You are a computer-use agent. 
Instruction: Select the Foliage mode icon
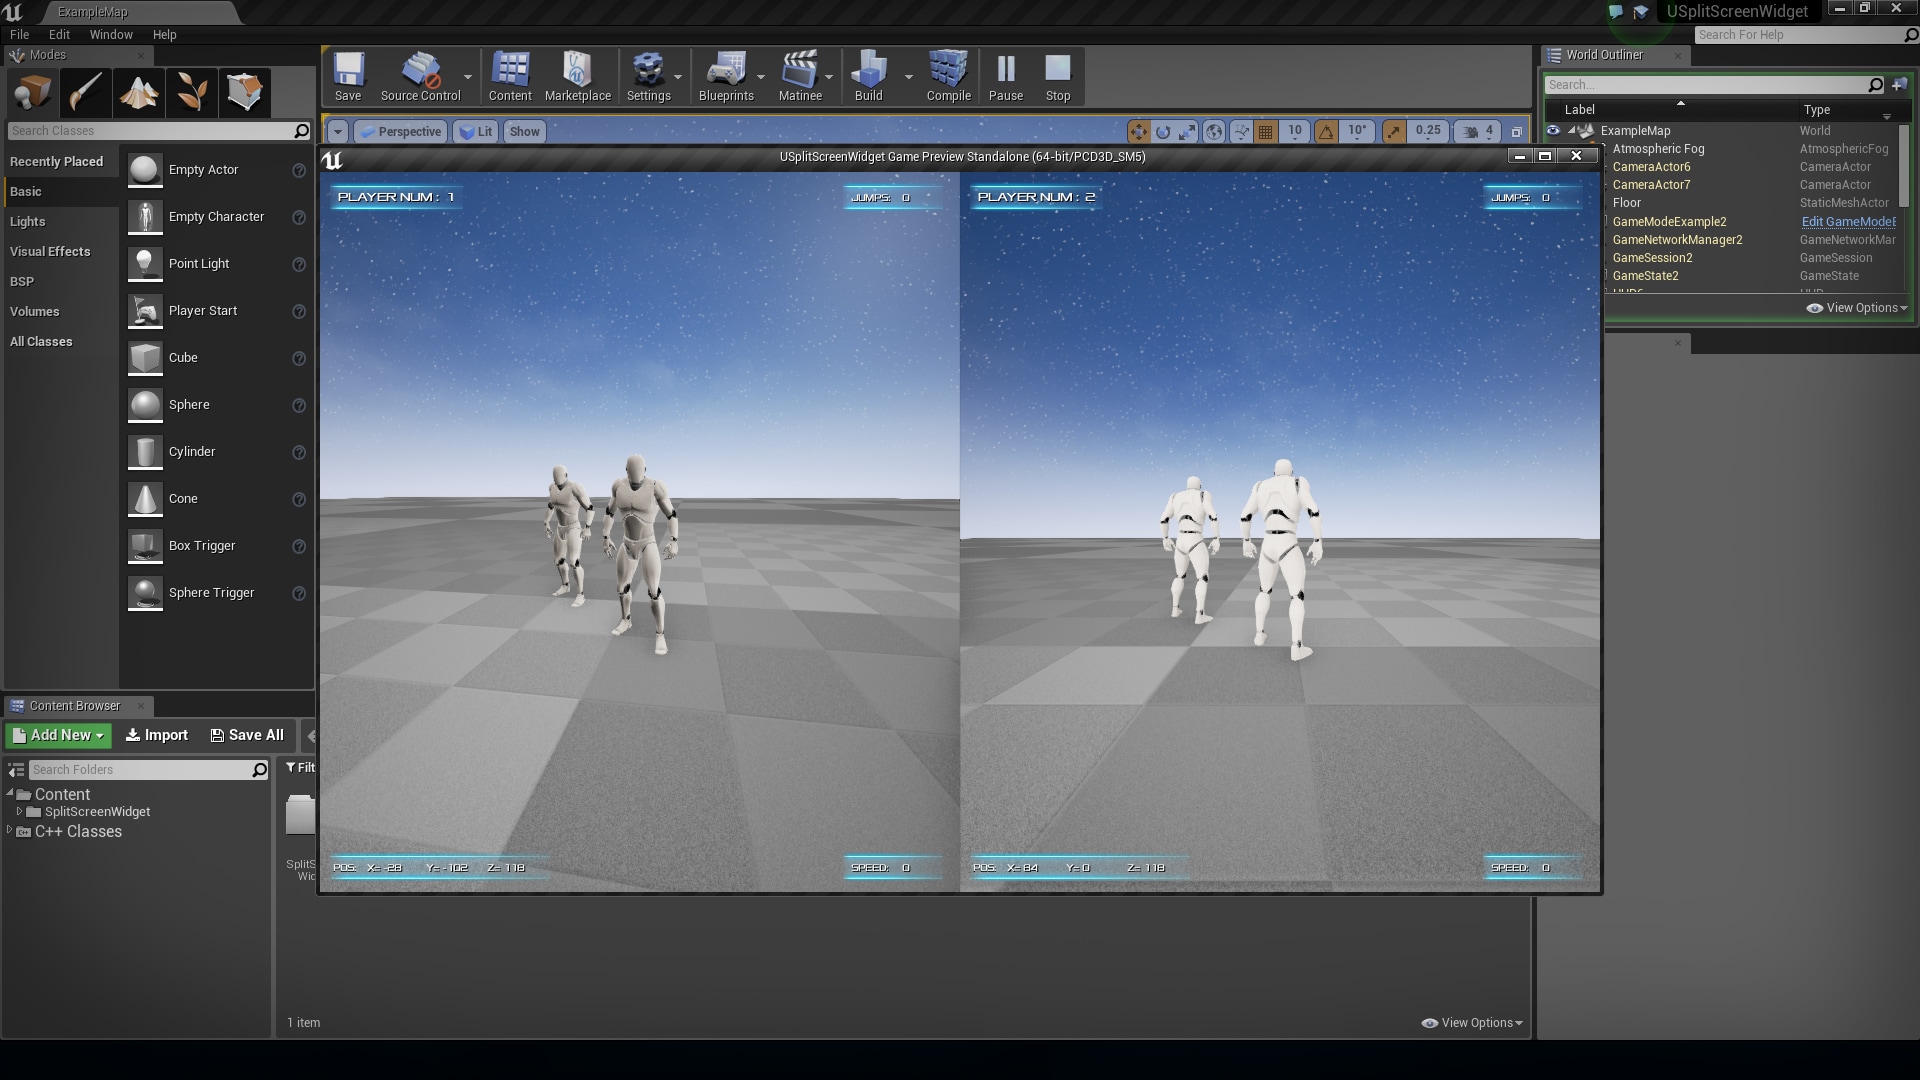click(x=192, y=92)
